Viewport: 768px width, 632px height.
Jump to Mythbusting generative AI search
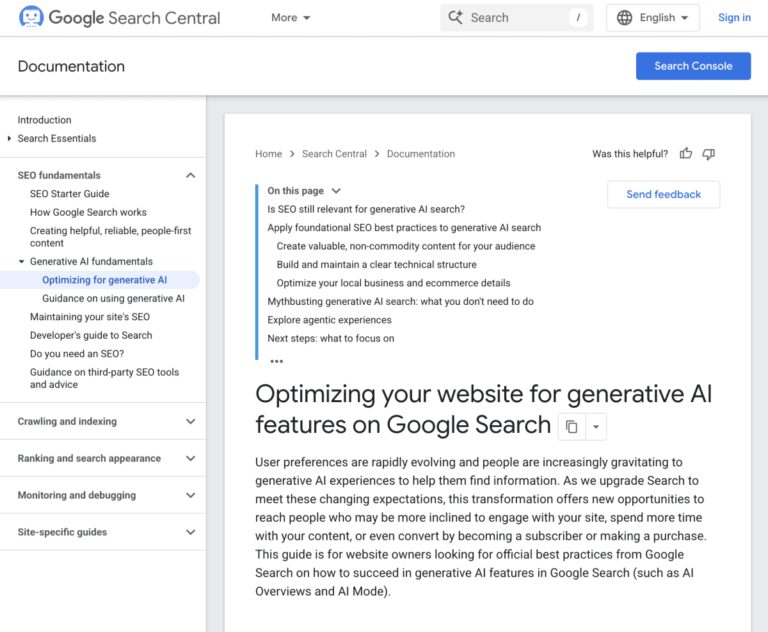click(400, 301)
